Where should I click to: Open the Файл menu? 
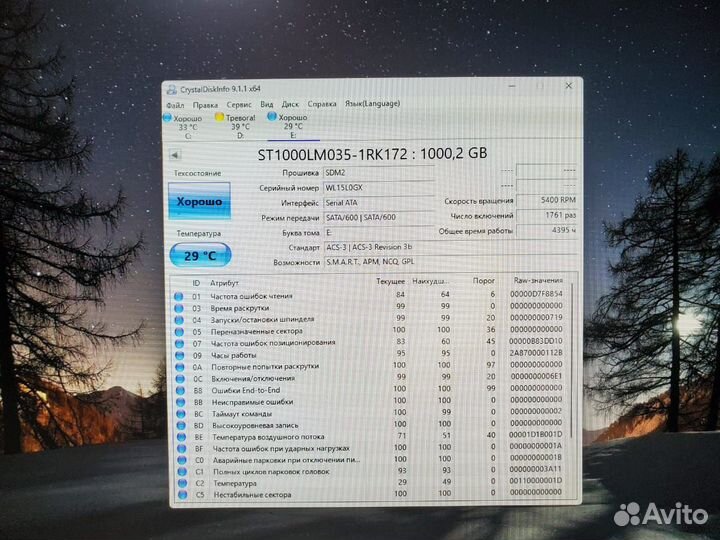pyautogui.click(x=175, y=105)
